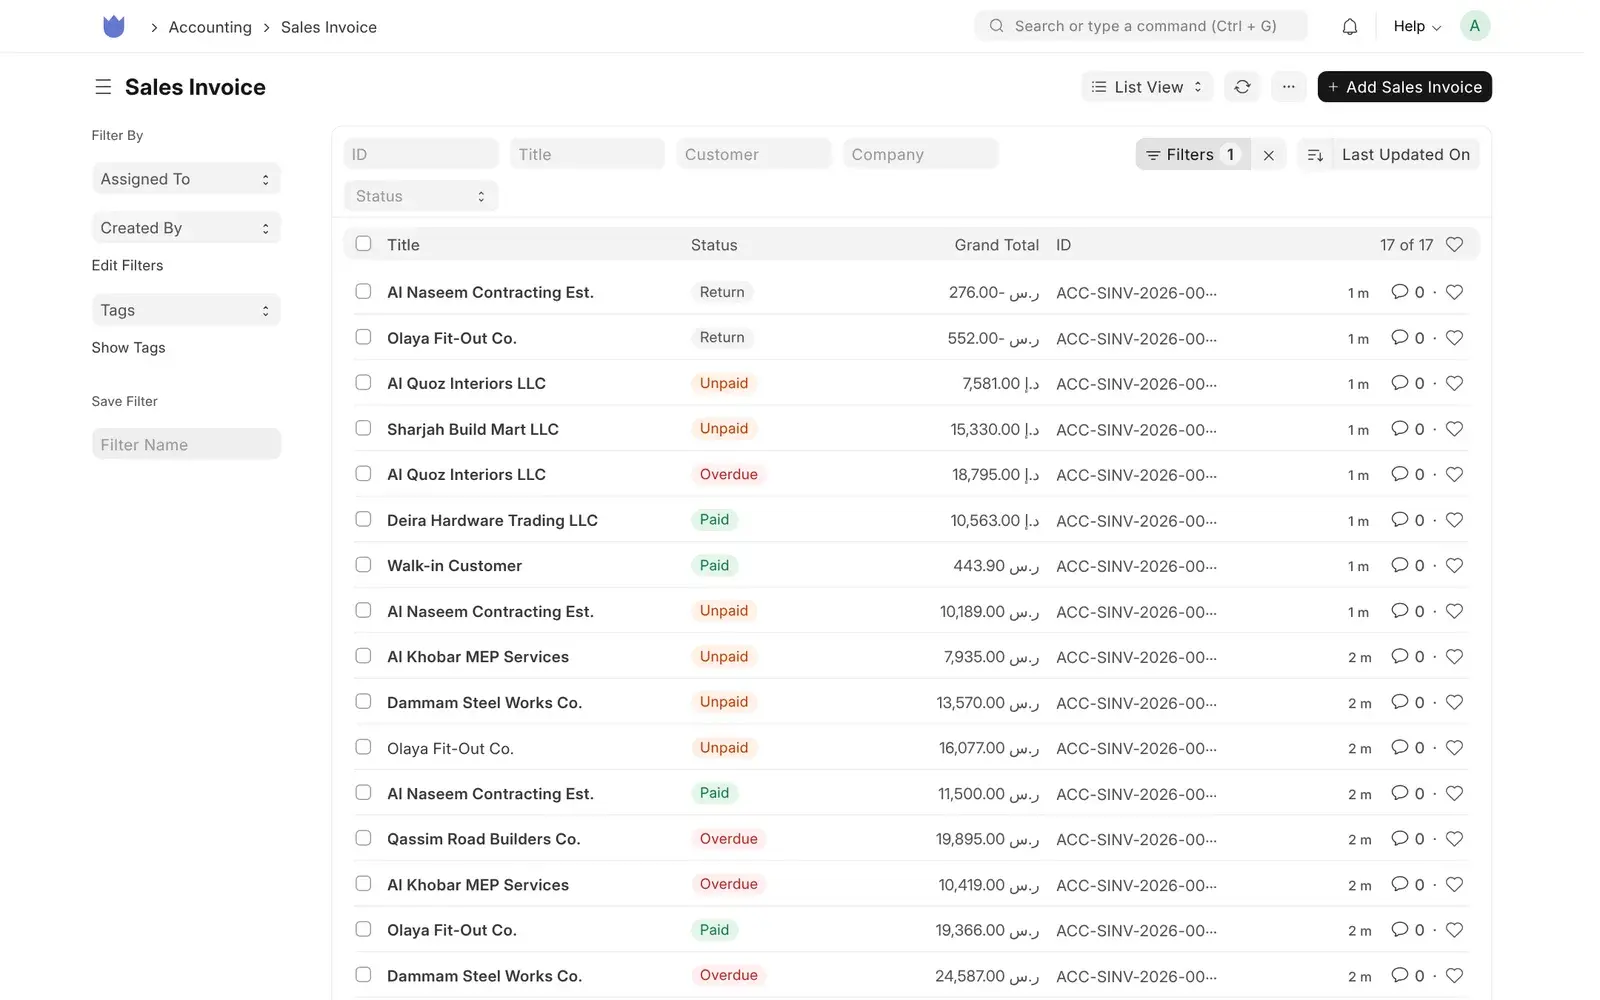Screen dimensions: 1600x1000
Task: Clear applied filters with the X
Action: click(x=1268, y=155)
